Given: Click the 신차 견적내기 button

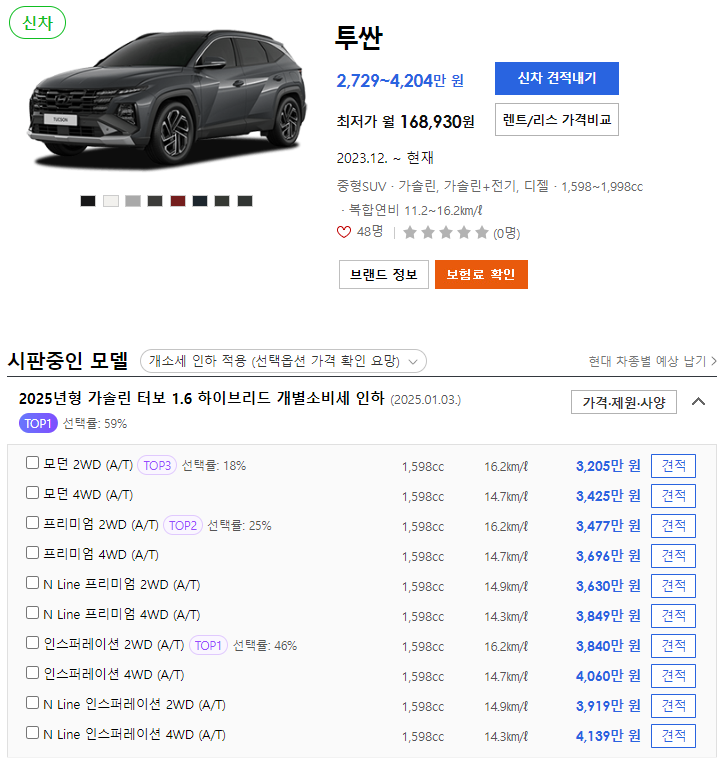Looking at the screenshot, I should [x=556, y=78].
